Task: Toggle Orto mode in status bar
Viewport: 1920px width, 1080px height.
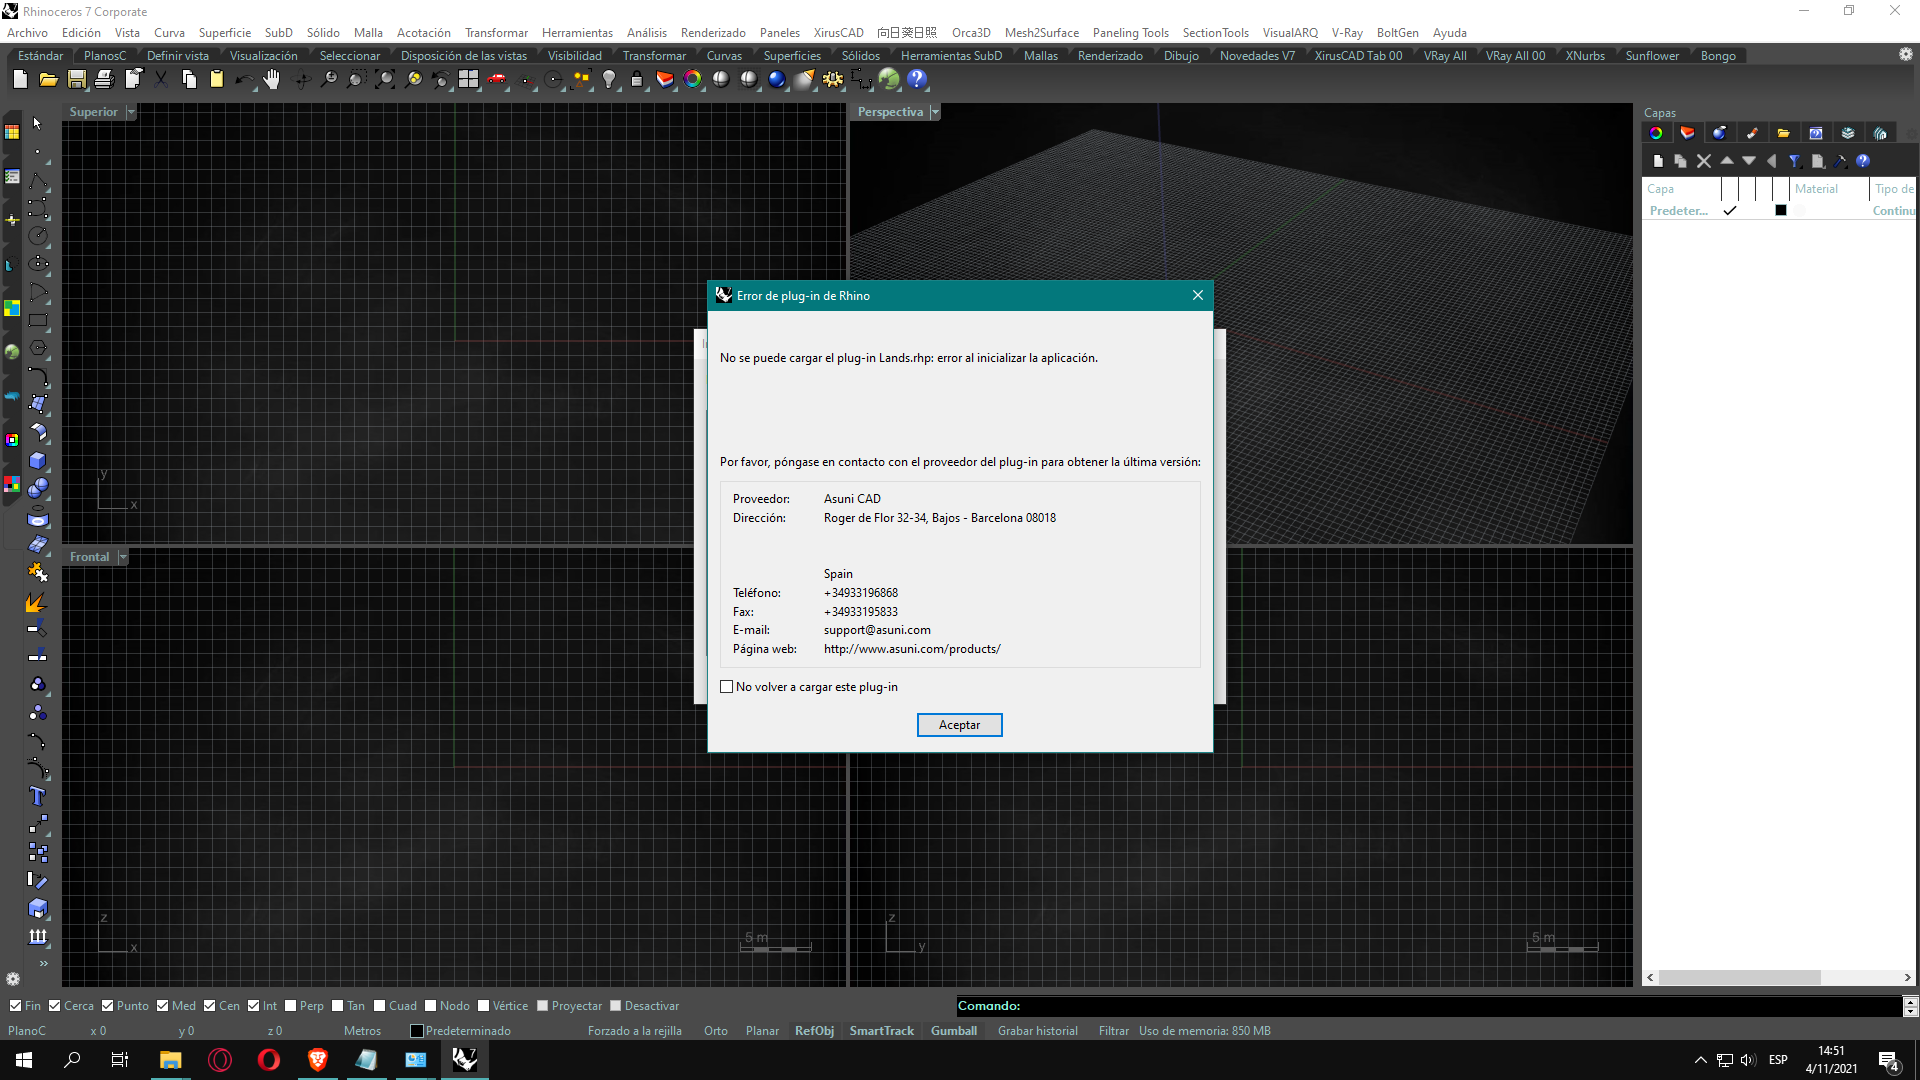Action: click(715, 1031)
